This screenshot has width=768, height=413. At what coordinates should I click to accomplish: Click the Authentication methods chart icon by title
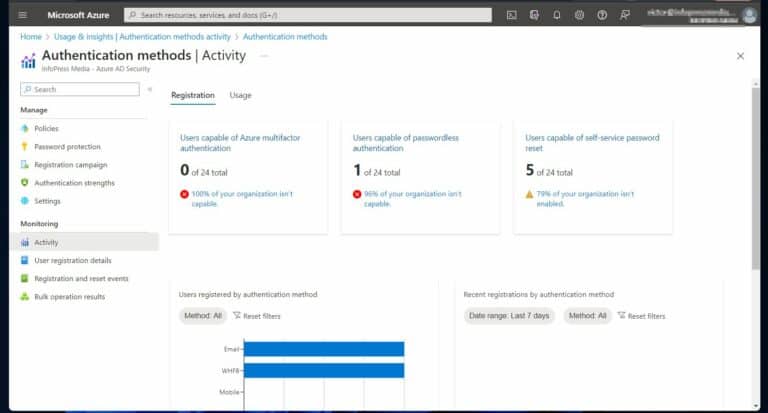(x=28, y=61)
